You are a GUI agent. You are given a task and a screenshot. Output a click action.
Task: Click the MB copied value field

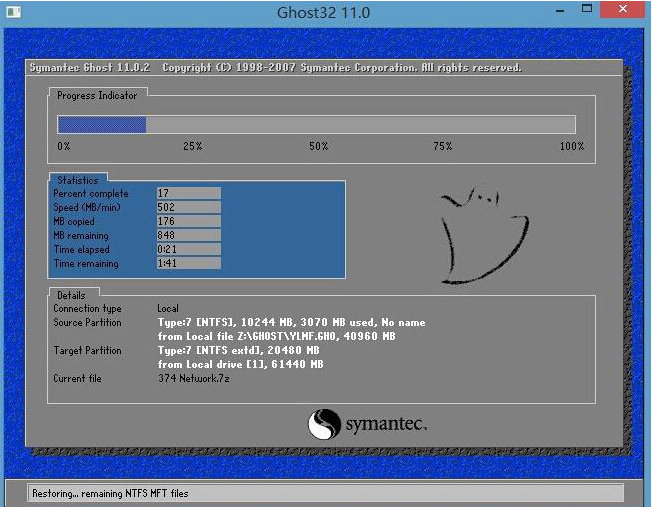coord(188,221)
